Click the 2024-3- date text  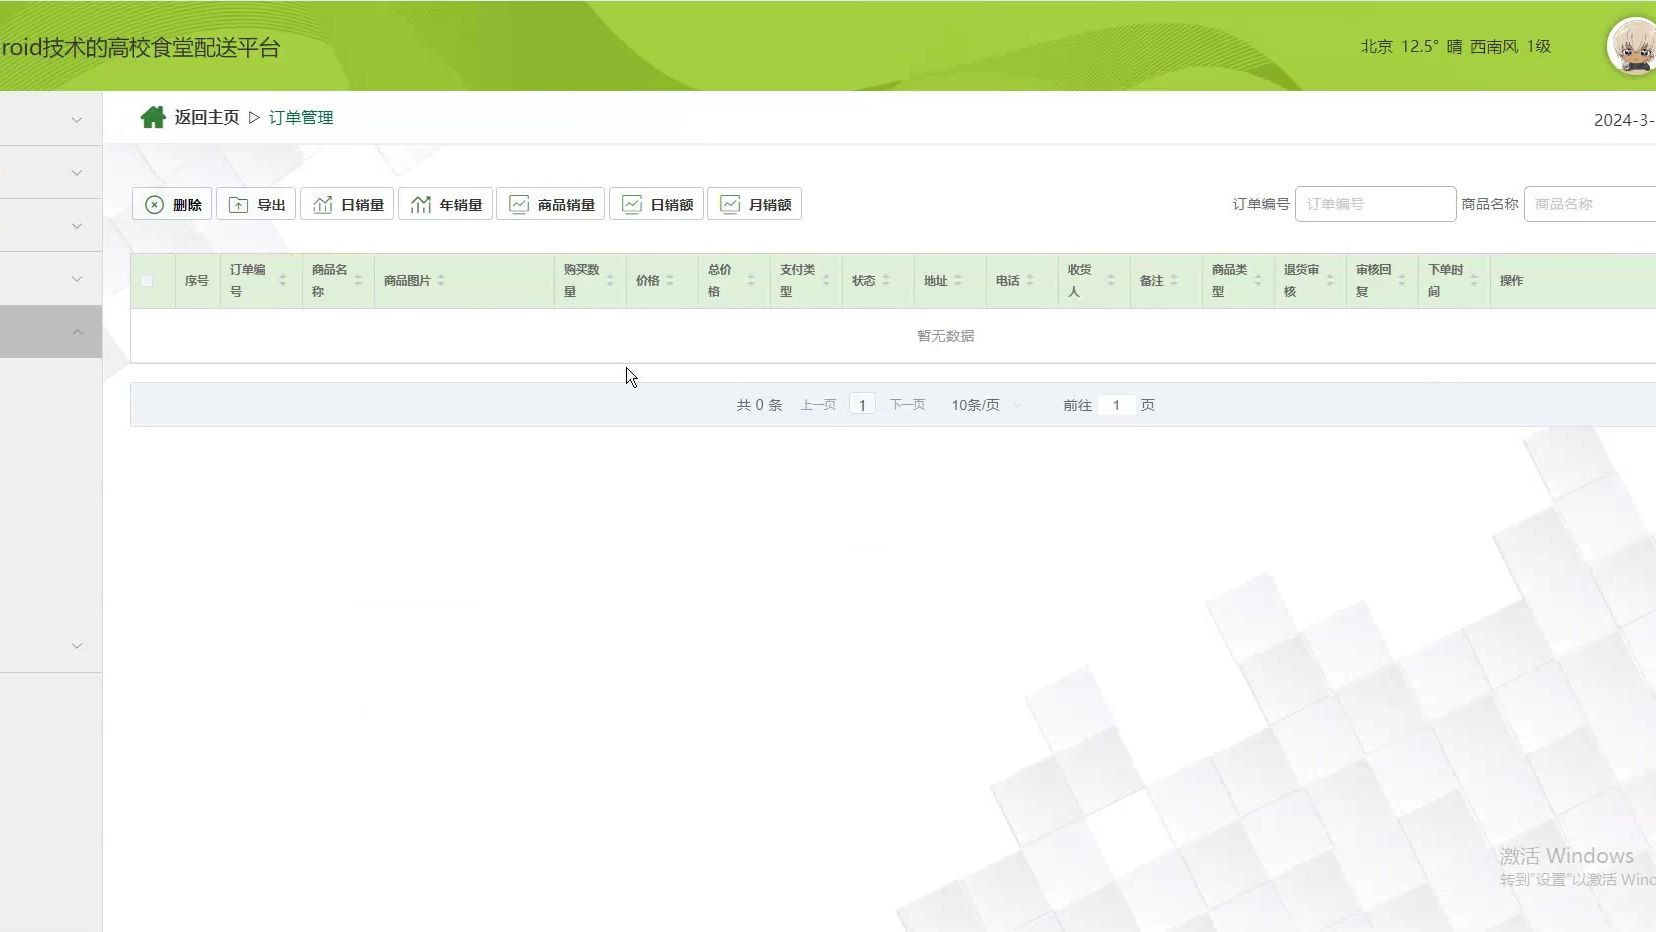pyautogui.click(x=1624, y=120)
